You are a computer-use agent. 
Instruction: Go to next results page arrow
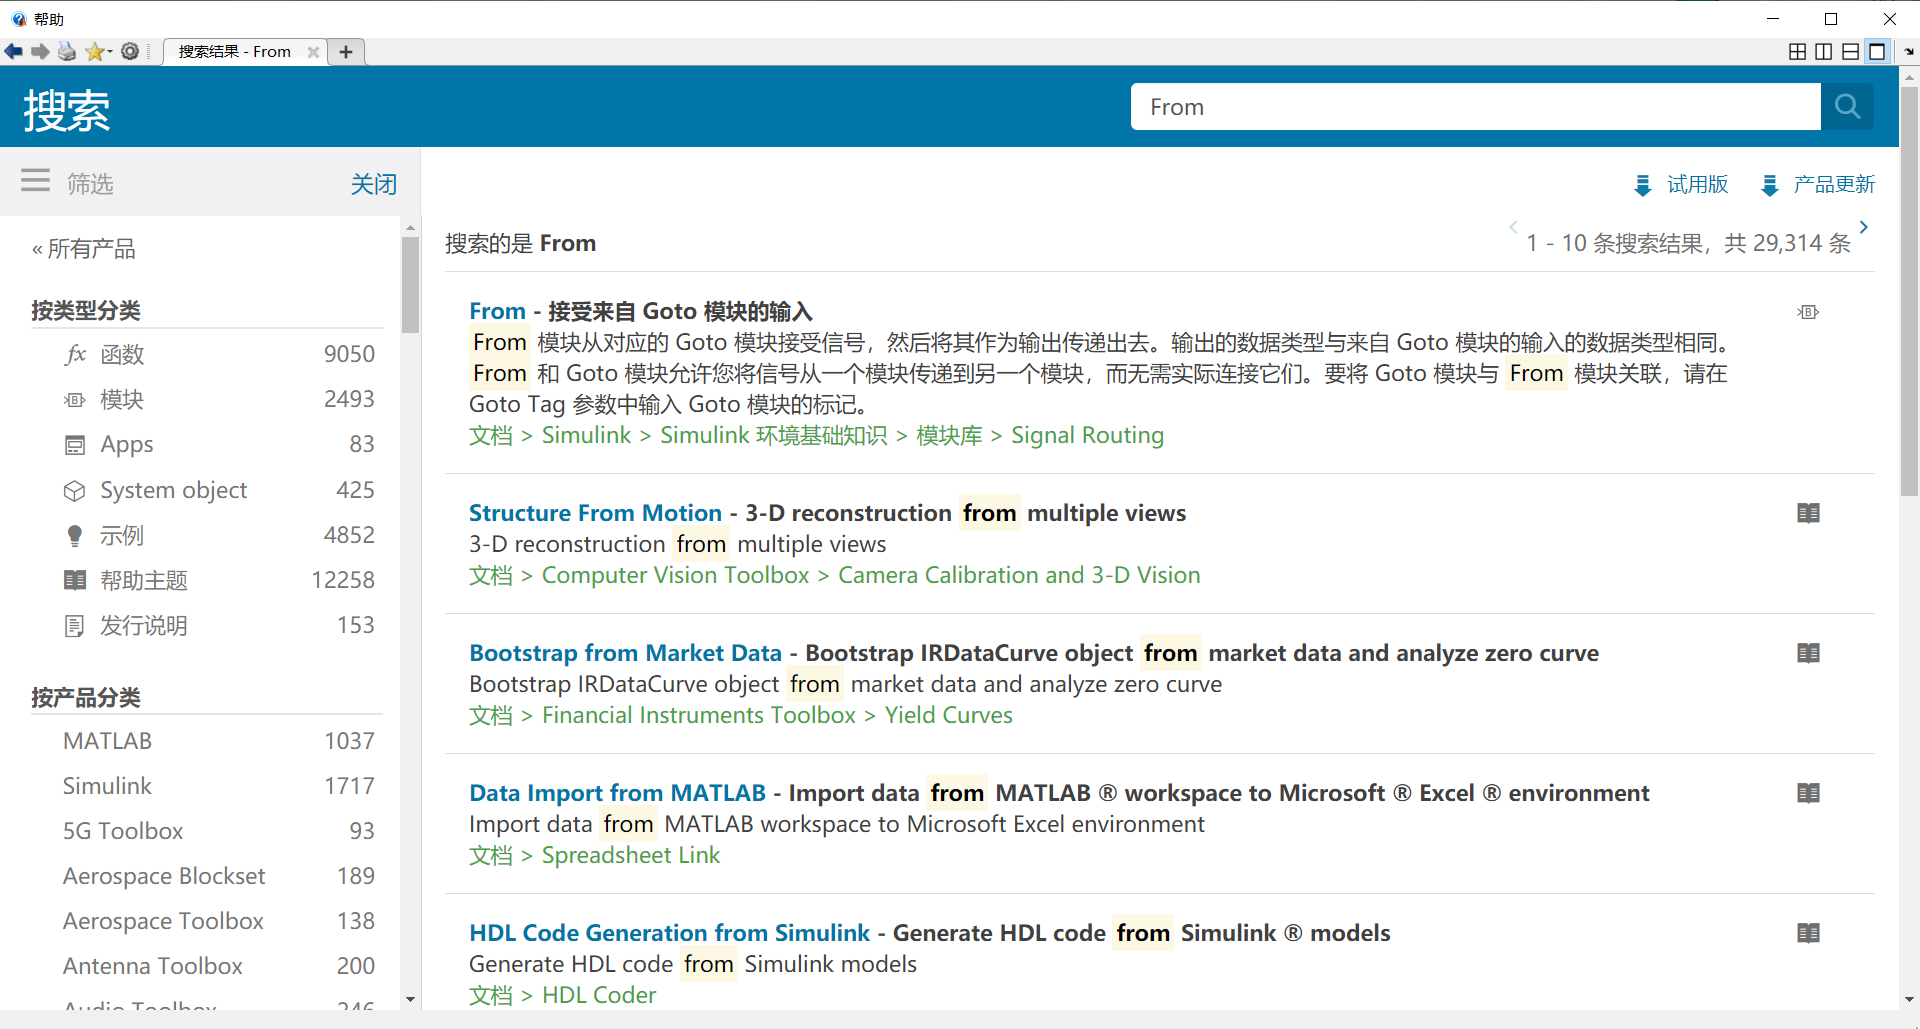pos(1864,227)
